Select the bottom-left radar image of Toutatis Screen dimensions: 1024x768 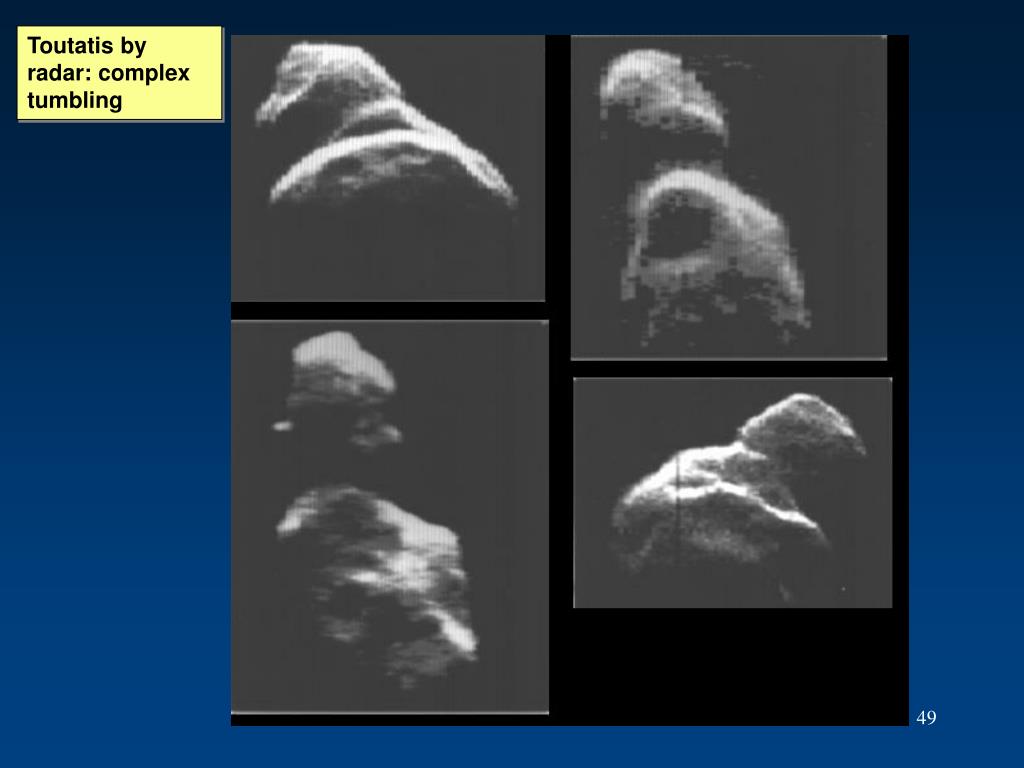point(390,517)
